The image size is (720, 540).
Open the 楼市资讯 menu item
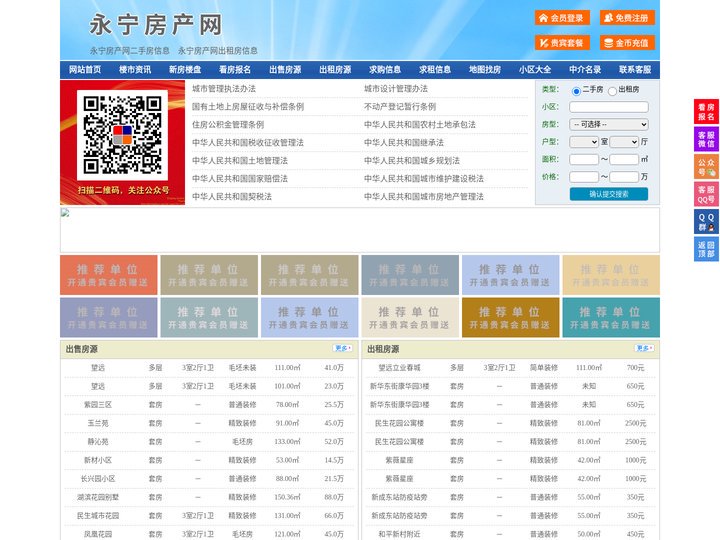(135, 70)
